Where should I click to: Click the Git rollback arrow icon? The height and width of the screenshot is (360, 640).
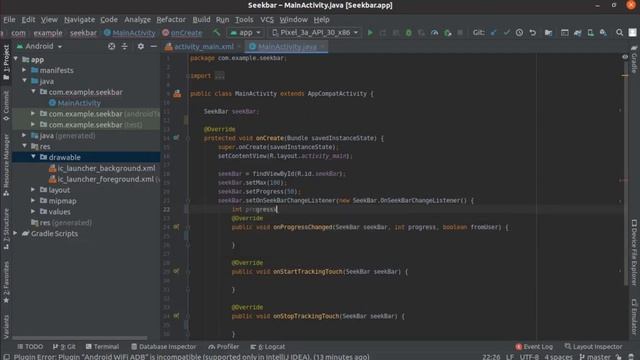533,33
